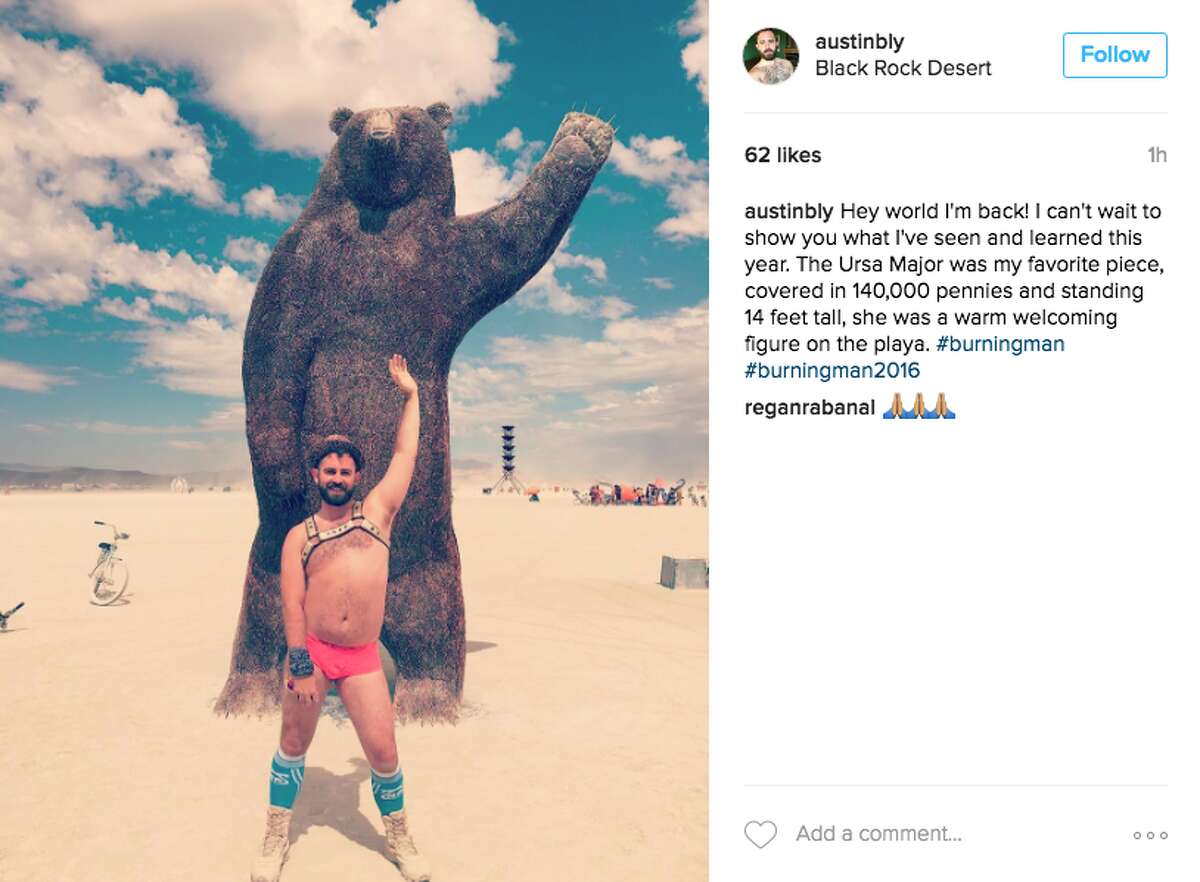View the 62 likes list
This screenshot has width=1200, height=882.
(783, 155)
